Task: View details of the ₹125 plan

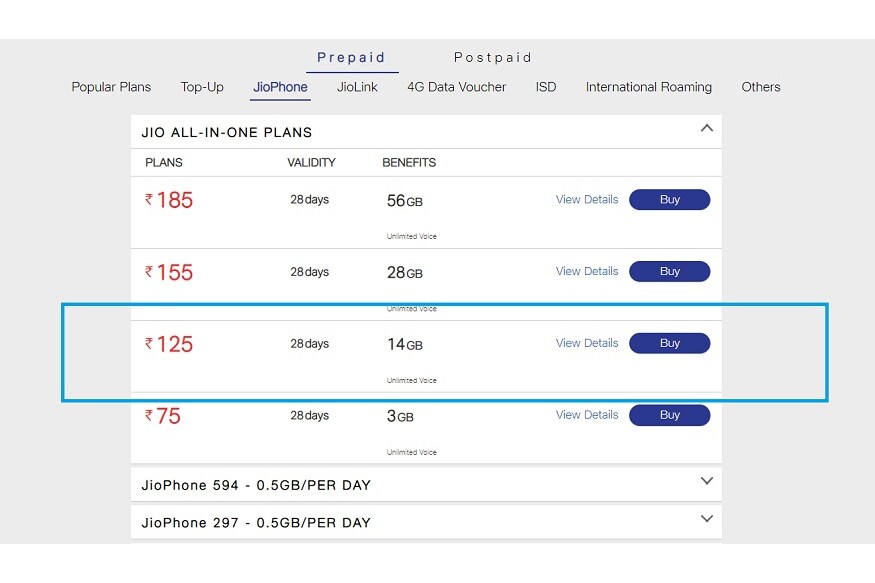Action: [x=587, y=343]
